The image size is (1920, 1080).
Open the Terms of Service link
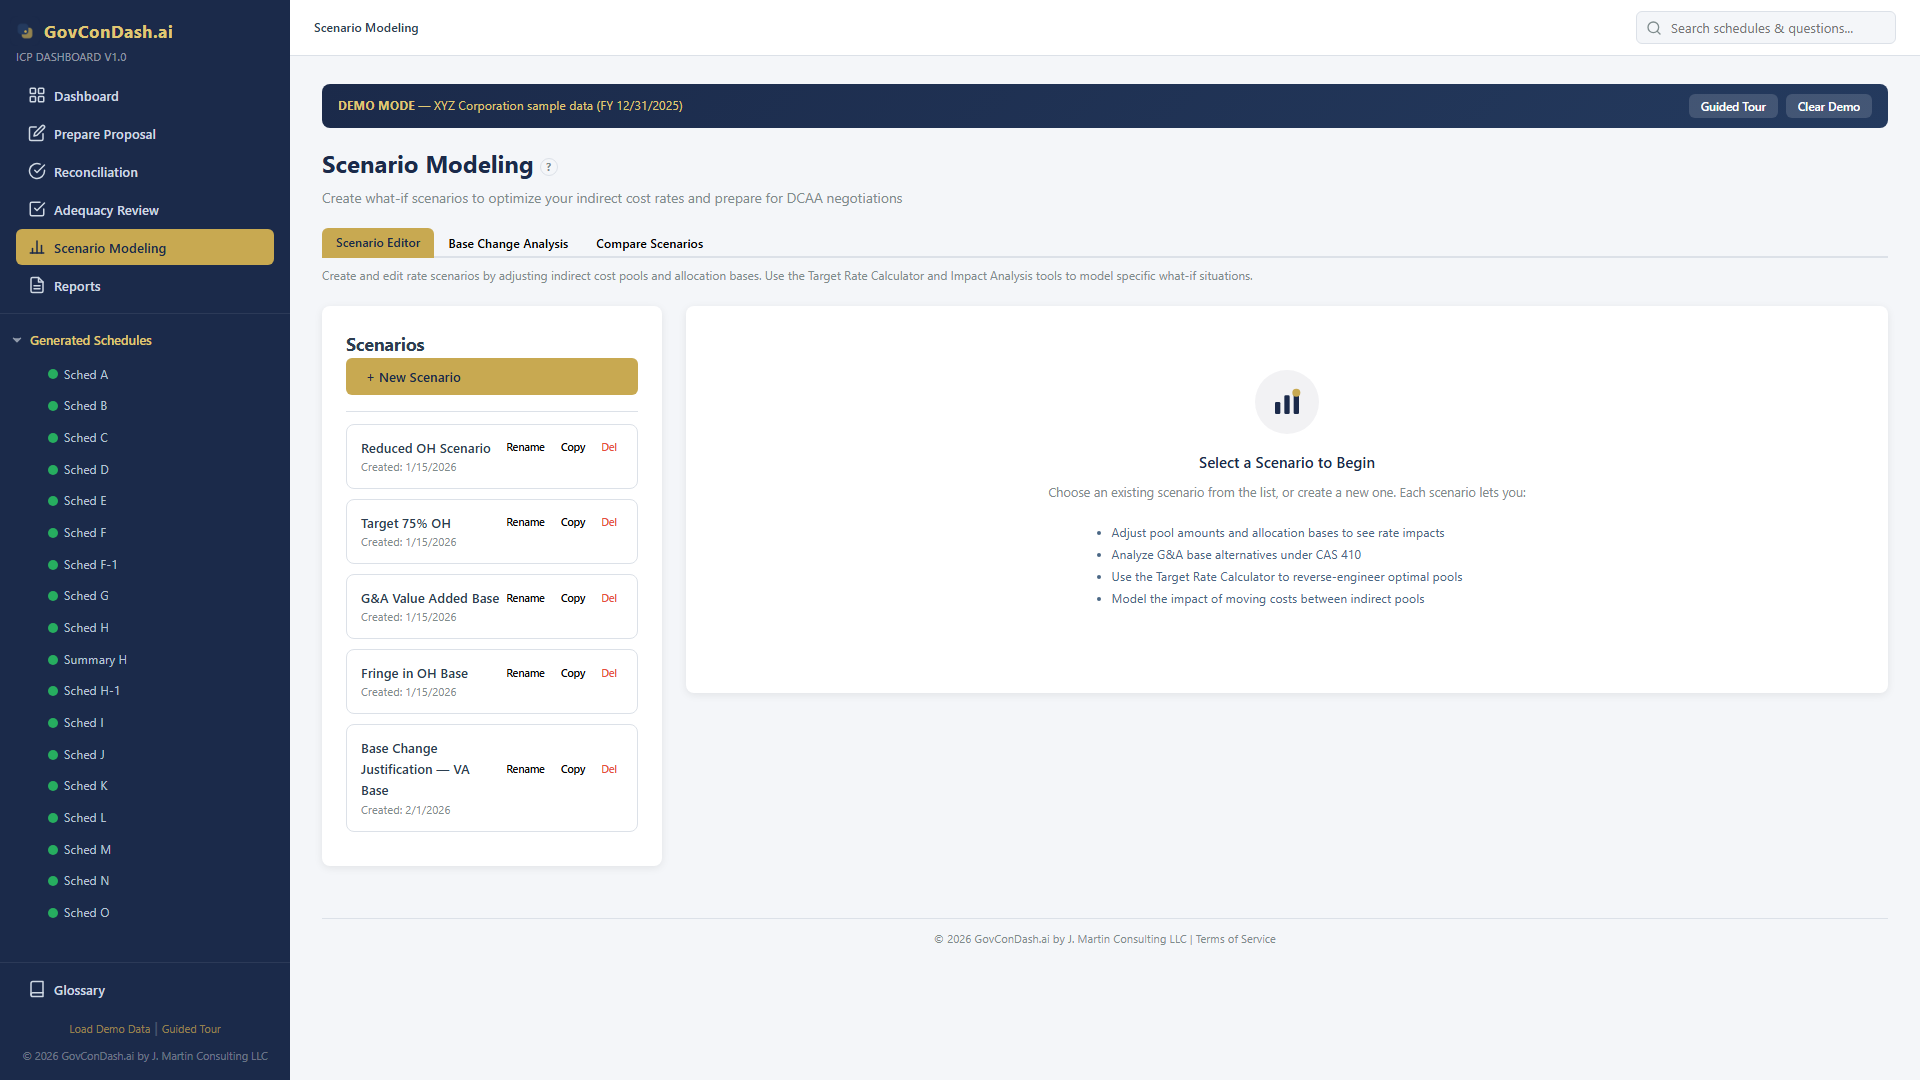tap(1235, 940)
